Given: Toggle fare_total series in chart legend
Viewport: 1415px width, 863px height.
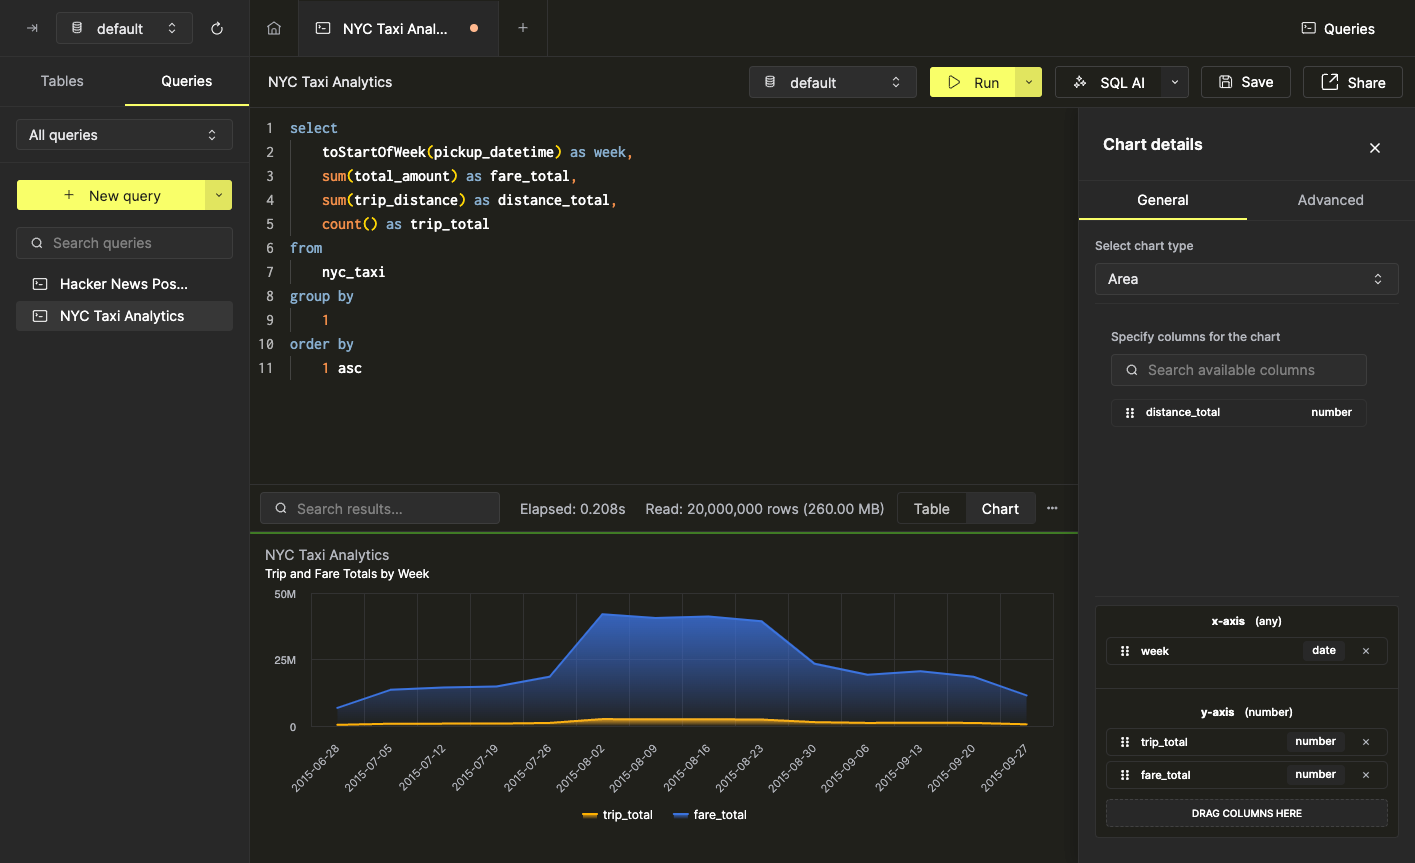Looking at the screenshot, I should pos(710,815).
